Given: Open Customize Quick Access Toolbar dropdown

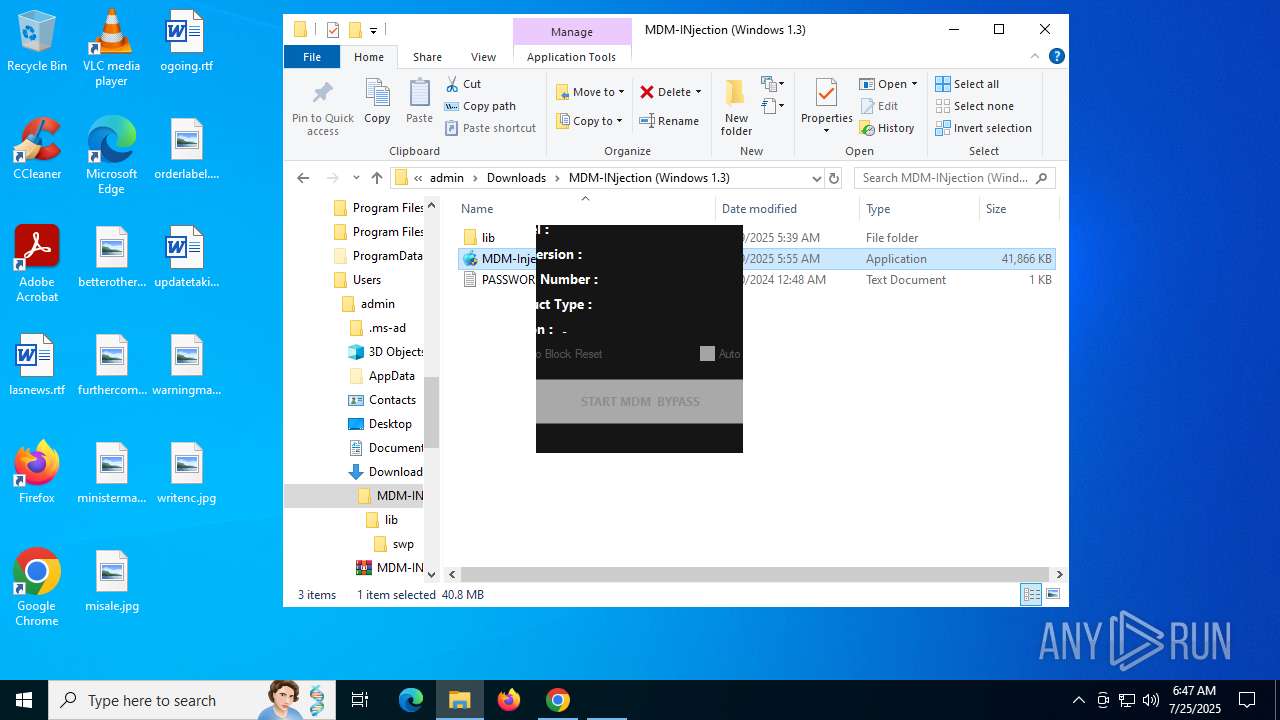Looking at the screenshot, I should 374,30.
